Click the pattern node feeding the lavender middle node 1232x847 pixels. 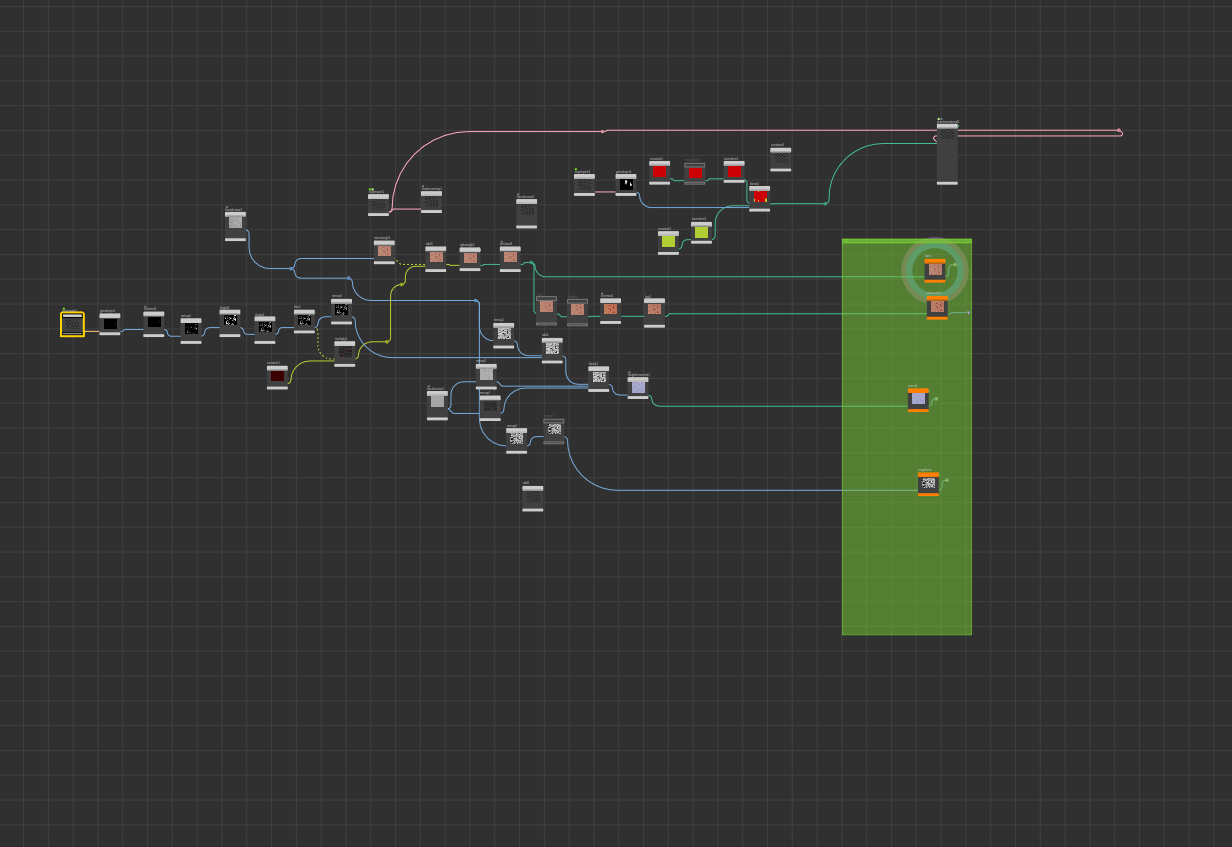click(x=598, y=378)
